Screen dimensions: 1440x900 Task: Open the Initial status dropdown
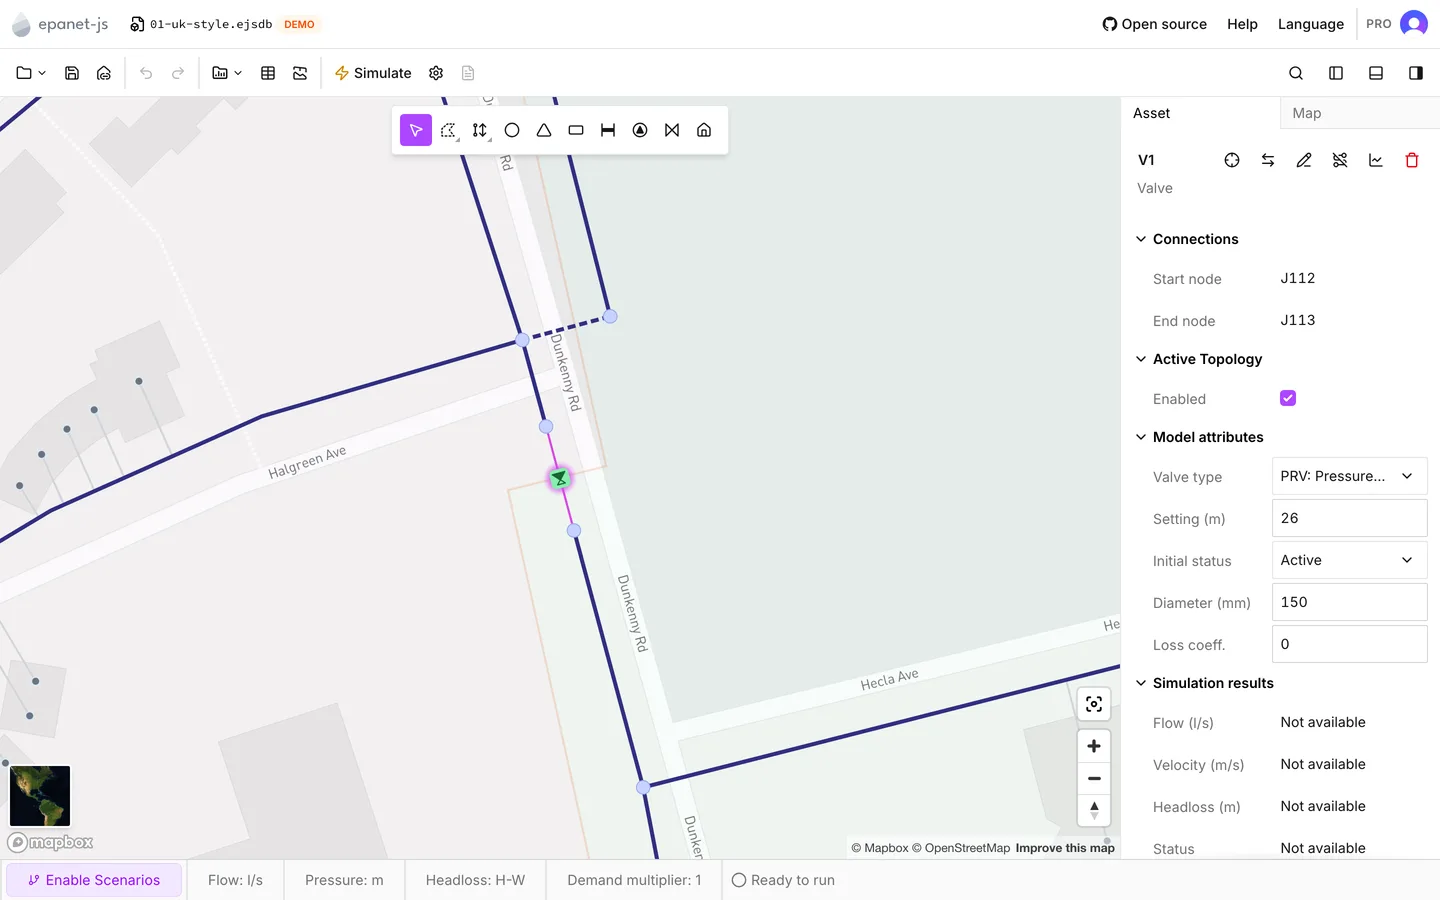click(1349, 560)
